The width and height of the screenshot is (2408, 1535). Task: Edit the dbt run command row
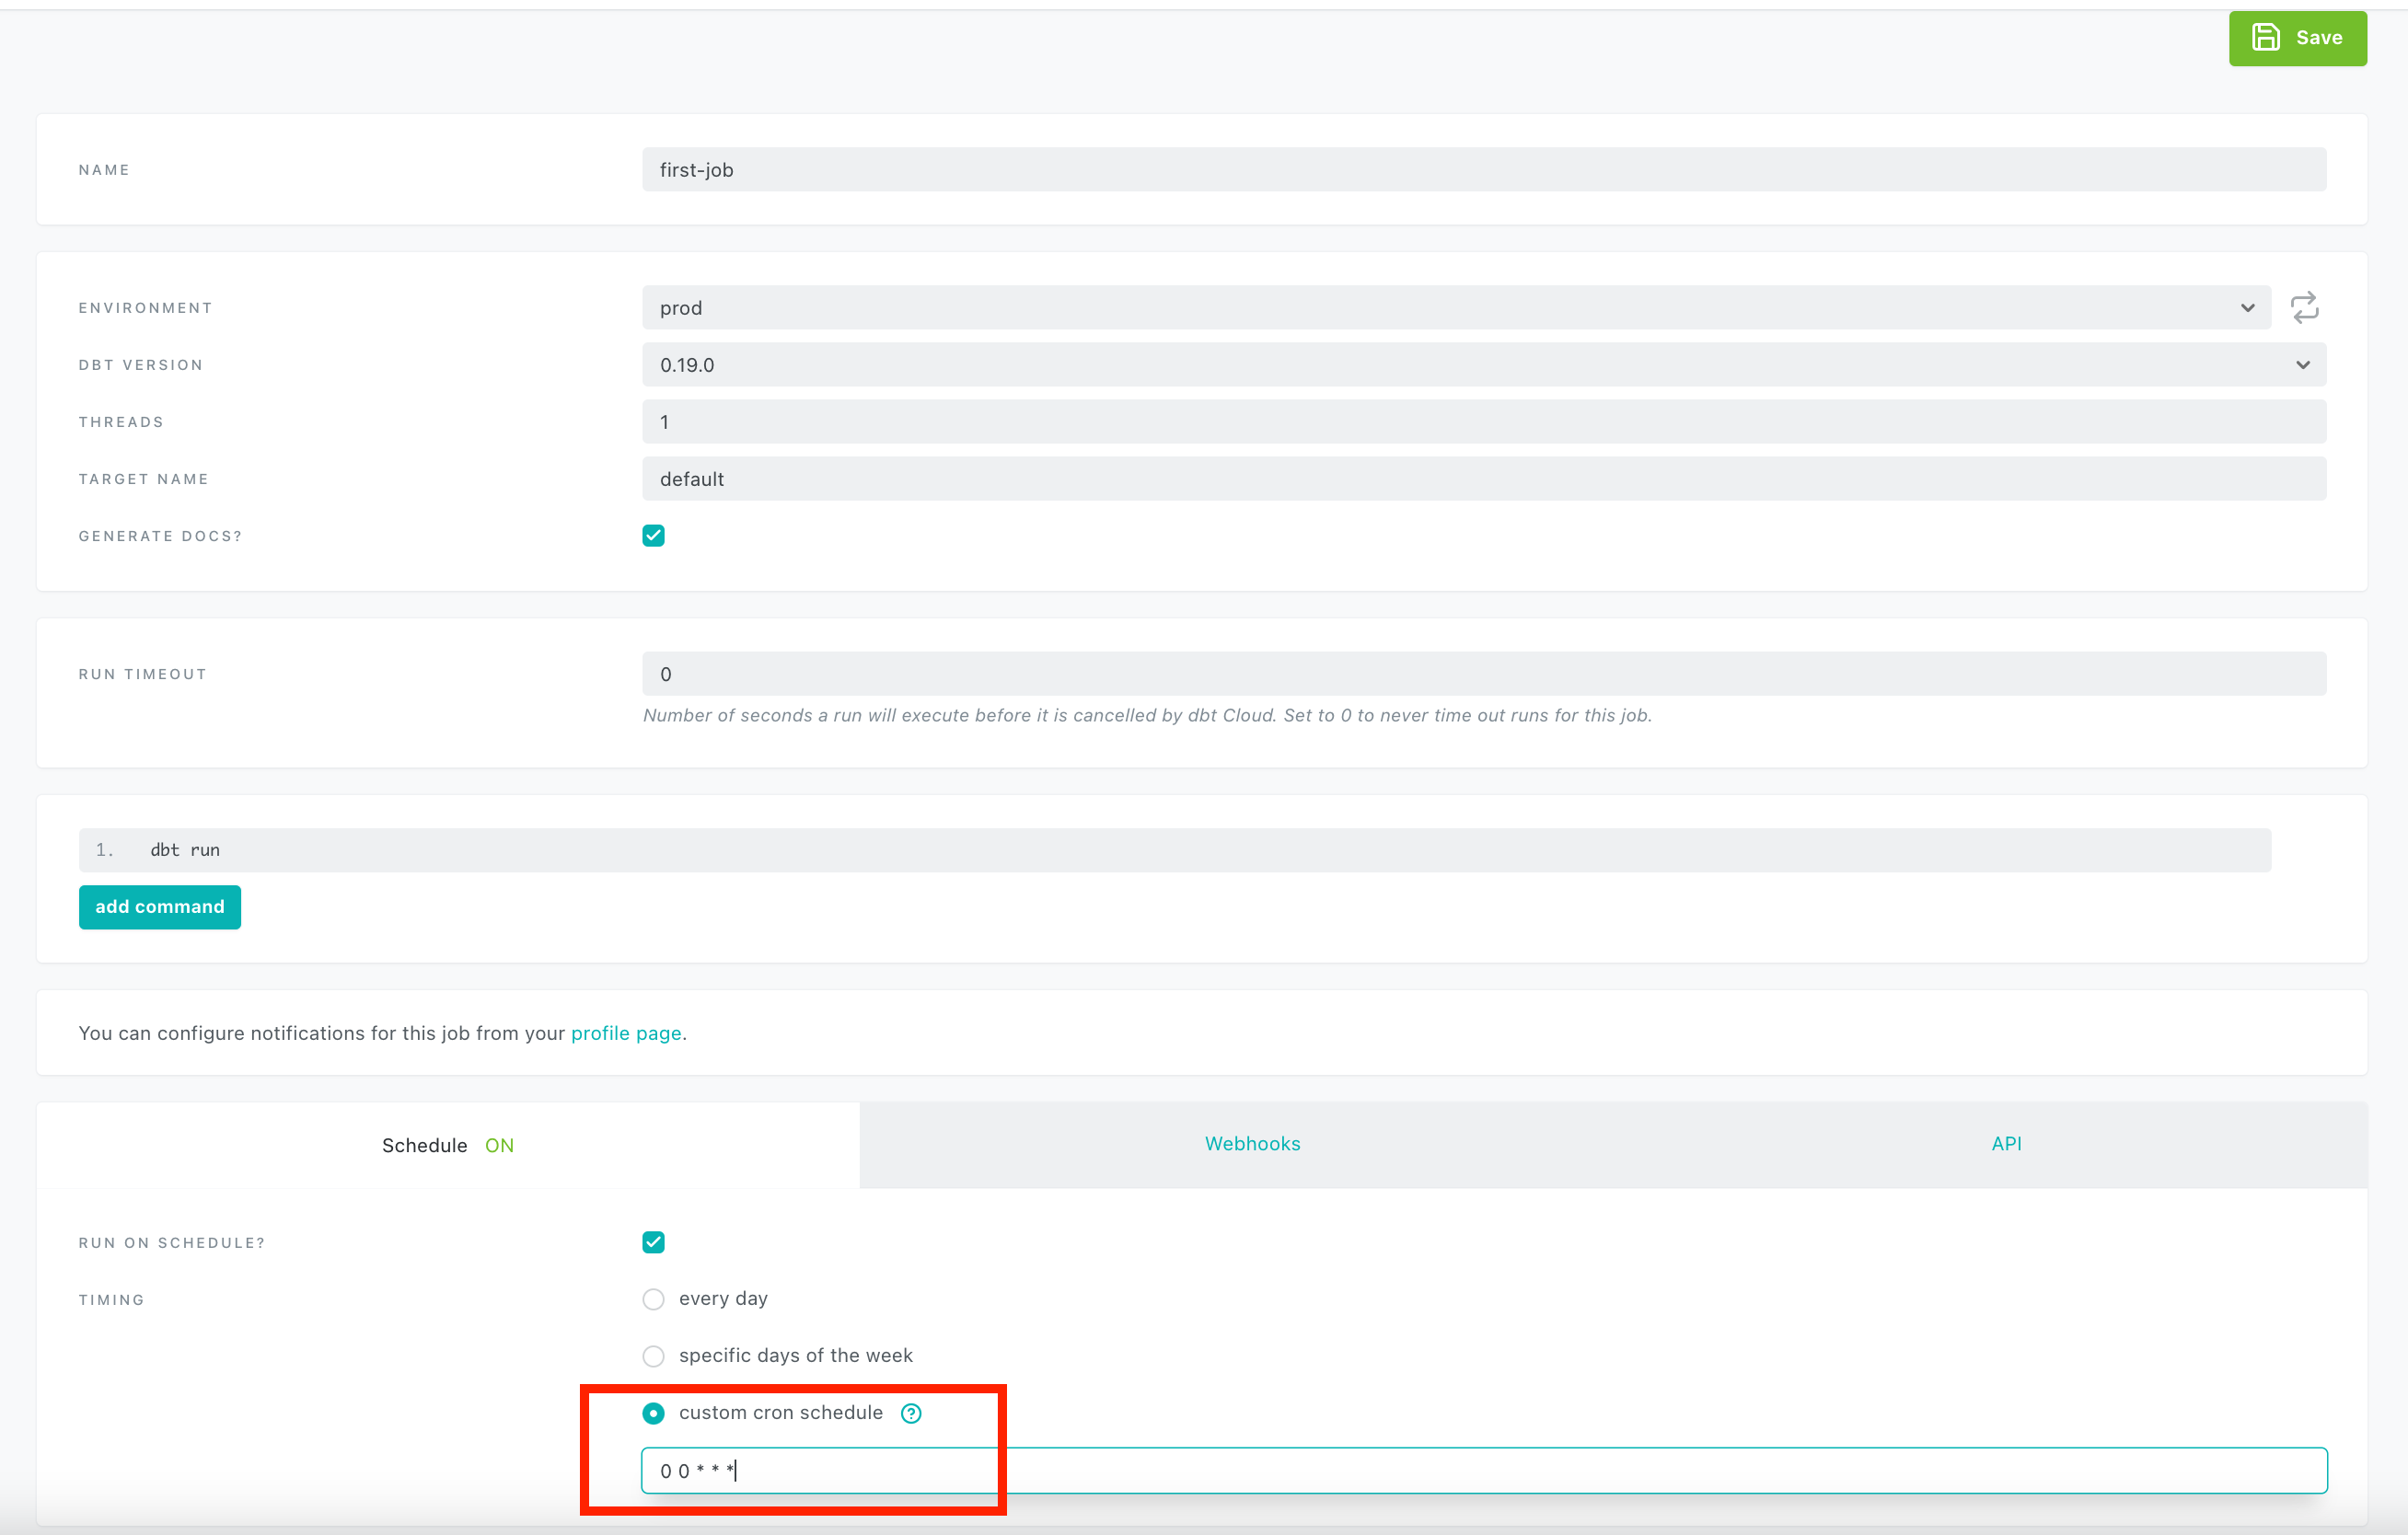click(x=1175, y=850)
